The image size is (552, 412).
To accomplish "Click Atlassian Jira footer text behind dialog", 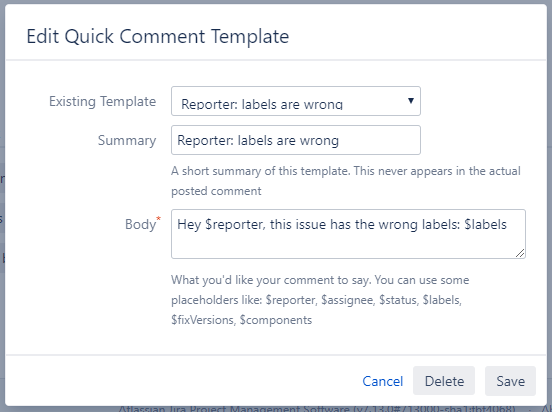I will [x=317, y=409].
